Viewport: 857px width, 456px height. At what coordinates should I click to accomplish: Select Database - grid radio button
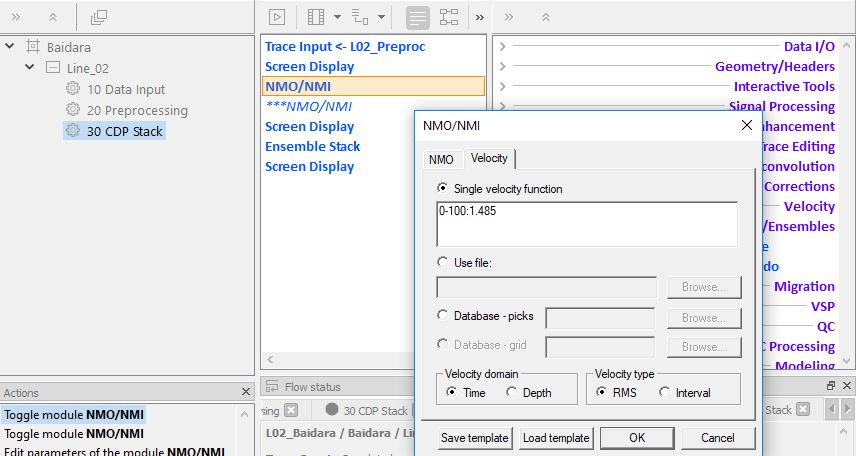[x=442, y=344]
